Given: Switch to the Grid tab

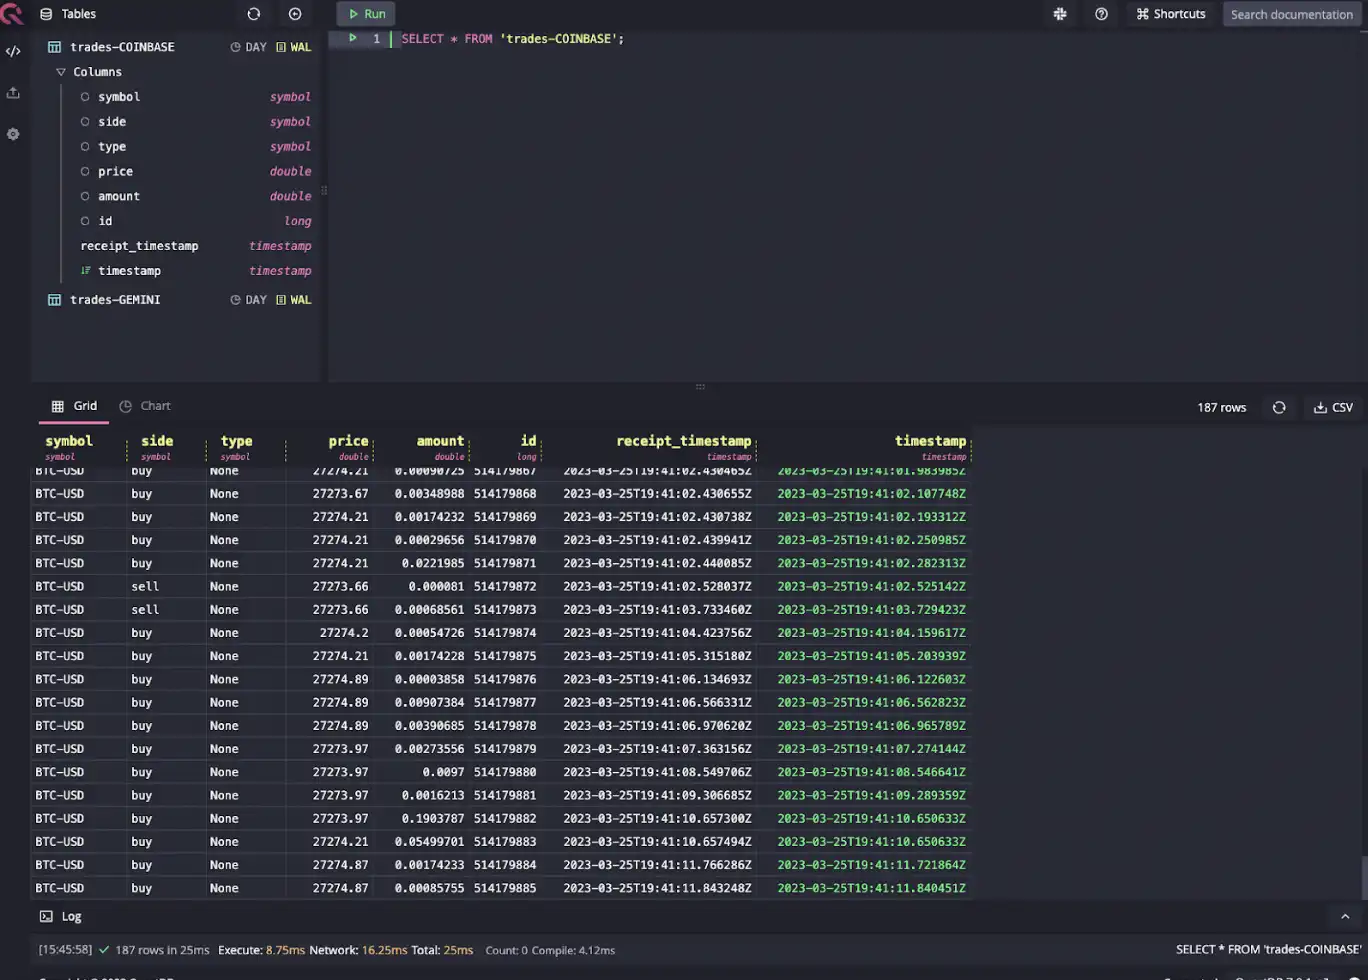Looking at the screenshot, I should (74, 406).
